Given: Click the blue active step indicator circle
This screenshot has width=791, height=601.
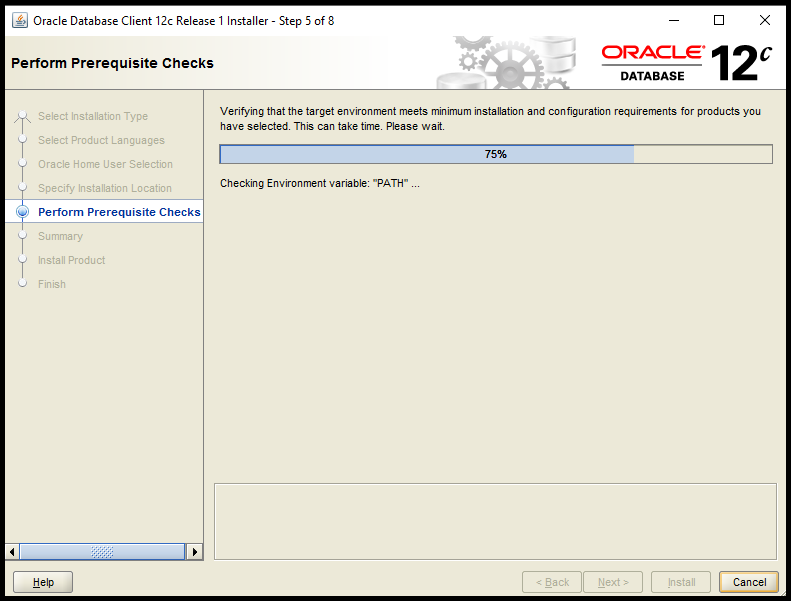Looking at the screenshot, I should click(x=22, y=212).
